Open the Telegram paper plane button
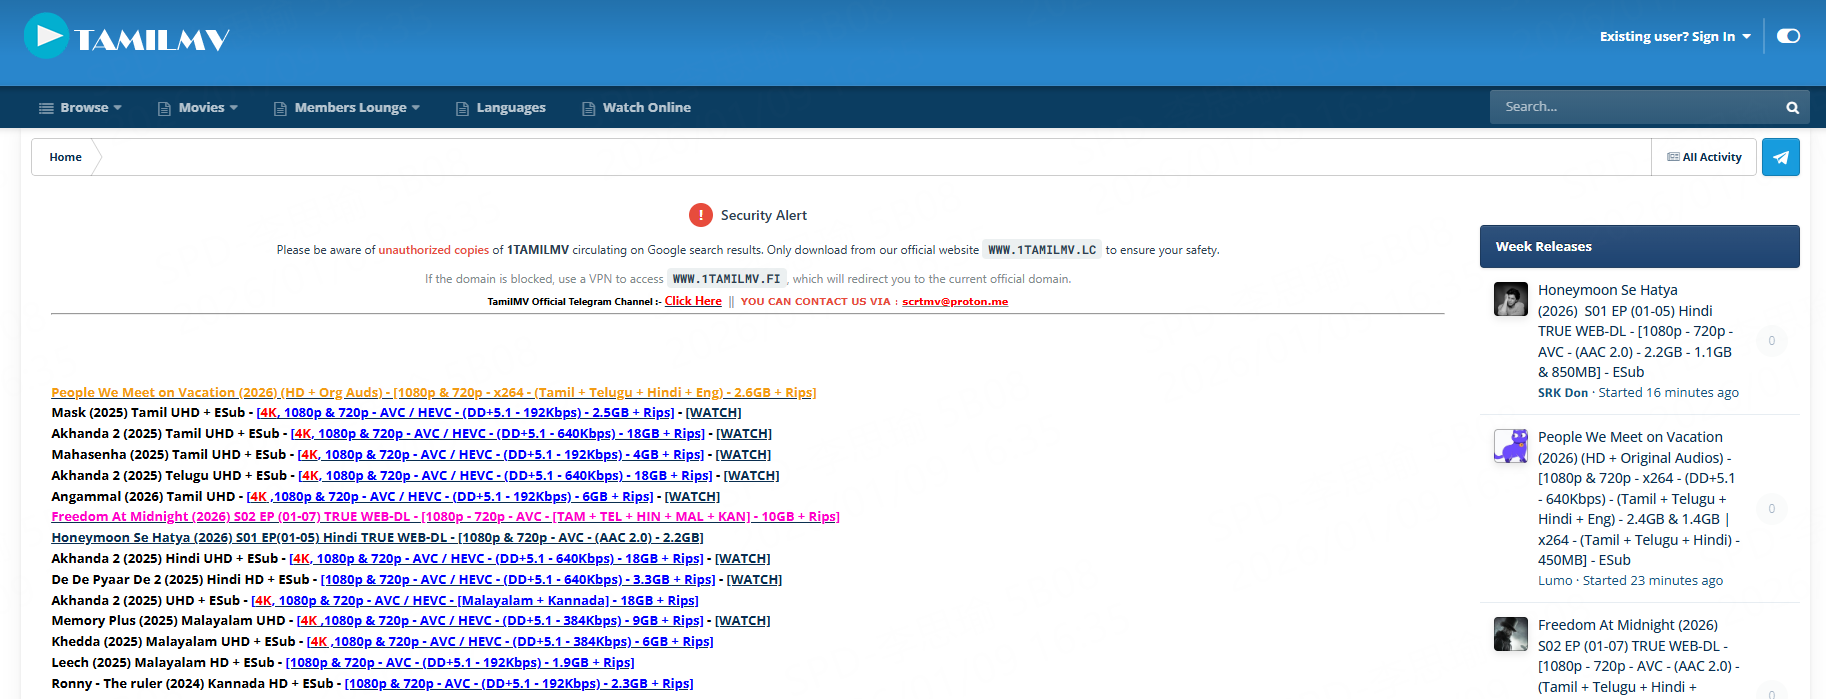 (x=1780, y=157)
